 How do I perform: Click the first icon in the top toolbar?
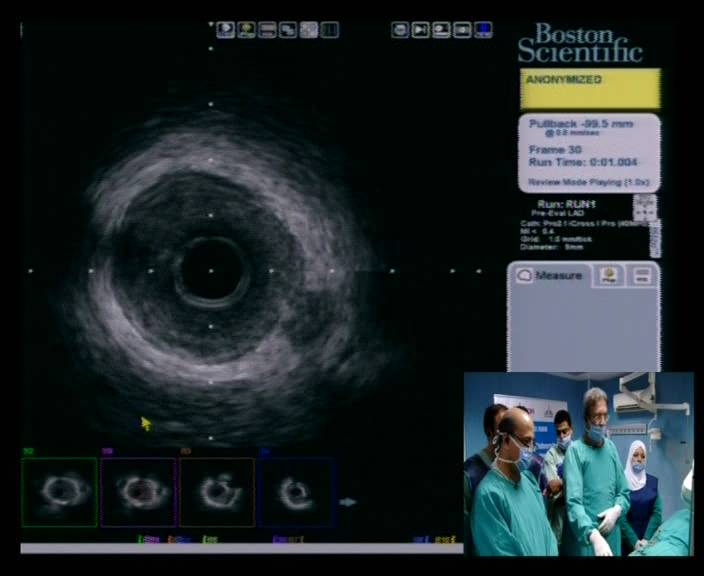point(225,30)
